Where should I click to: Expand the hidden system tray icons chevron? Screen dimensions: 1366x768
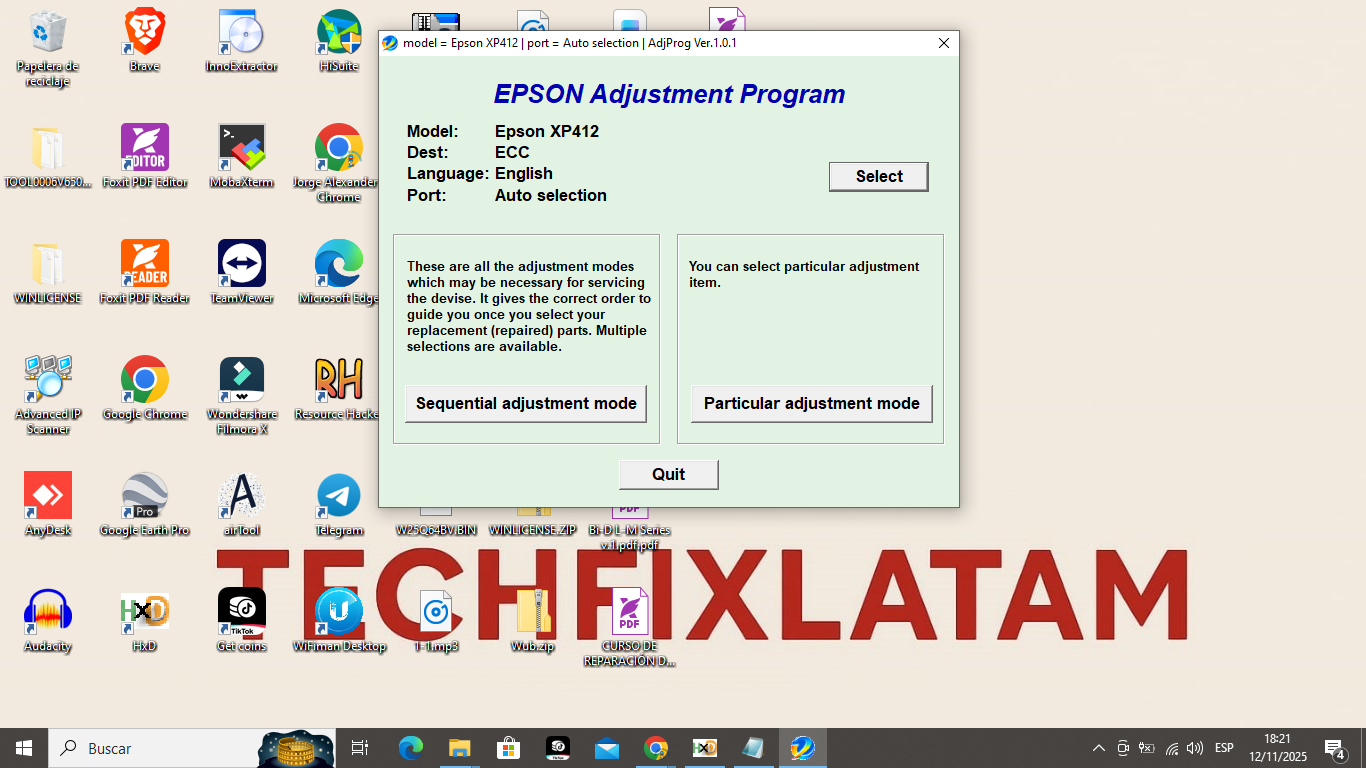click(x=1098, y=748)
